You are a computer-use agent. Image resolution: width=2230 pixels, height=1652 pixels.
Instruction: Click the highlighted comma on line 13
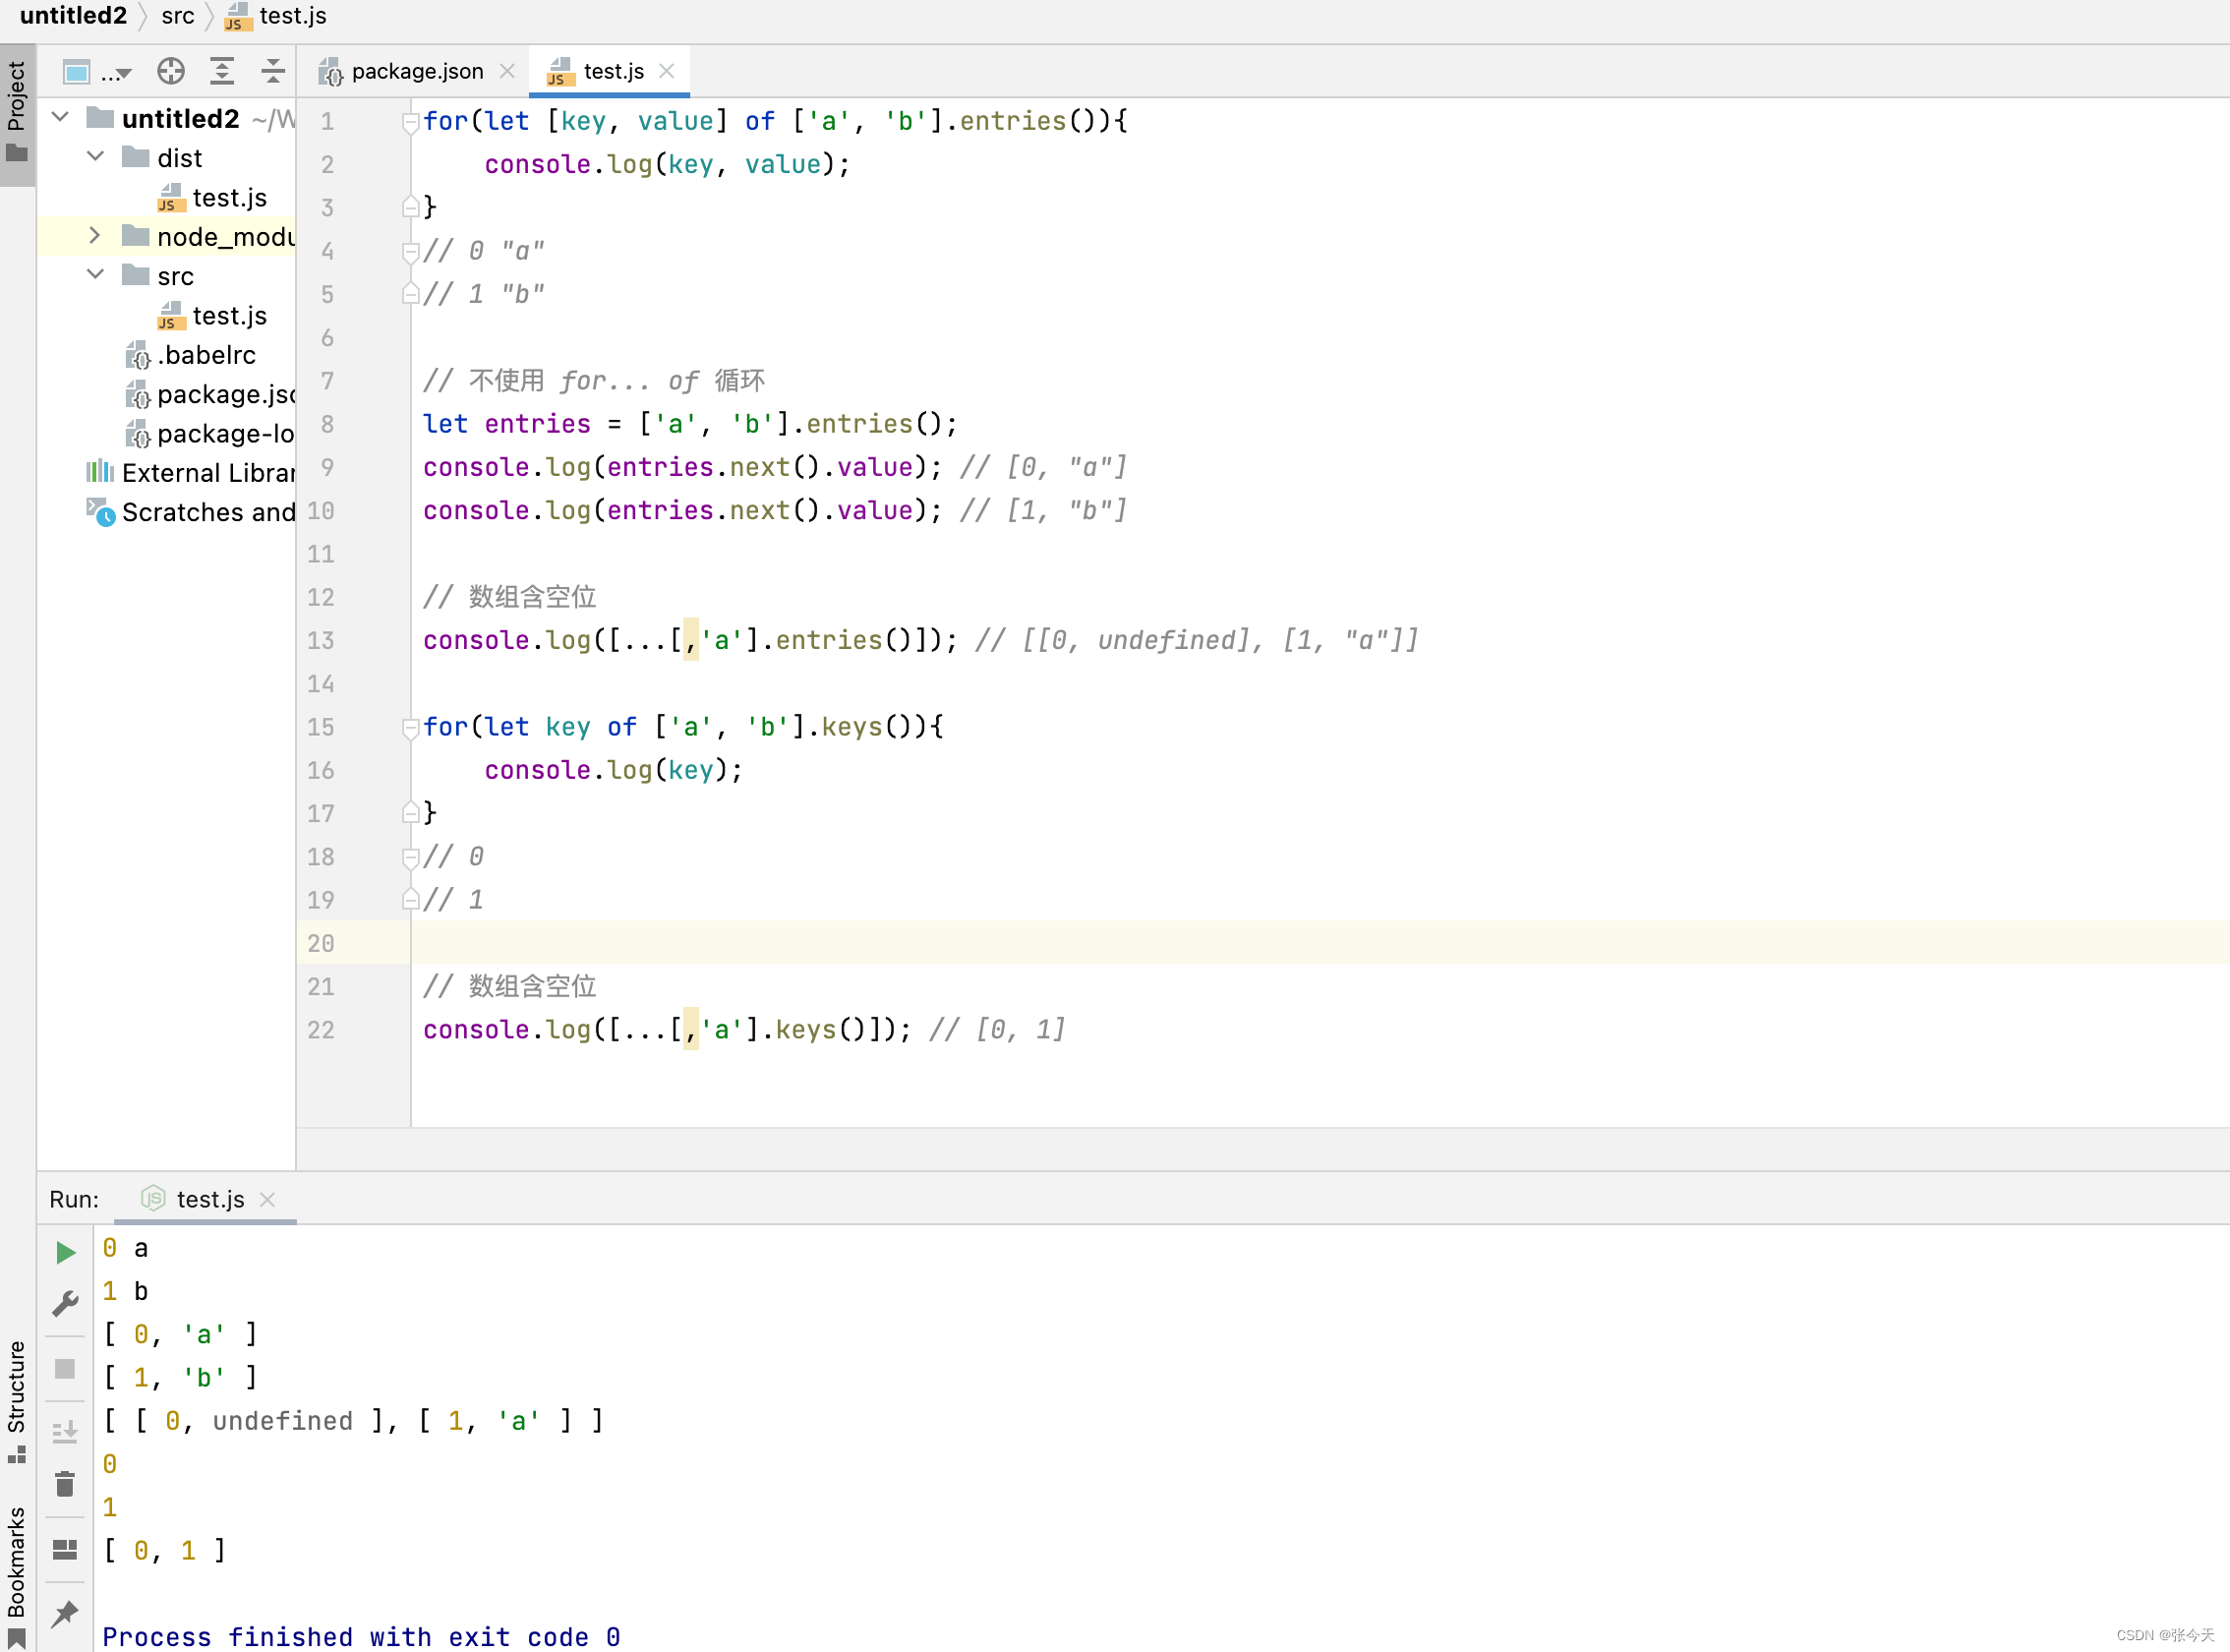[x=691, y=640]
